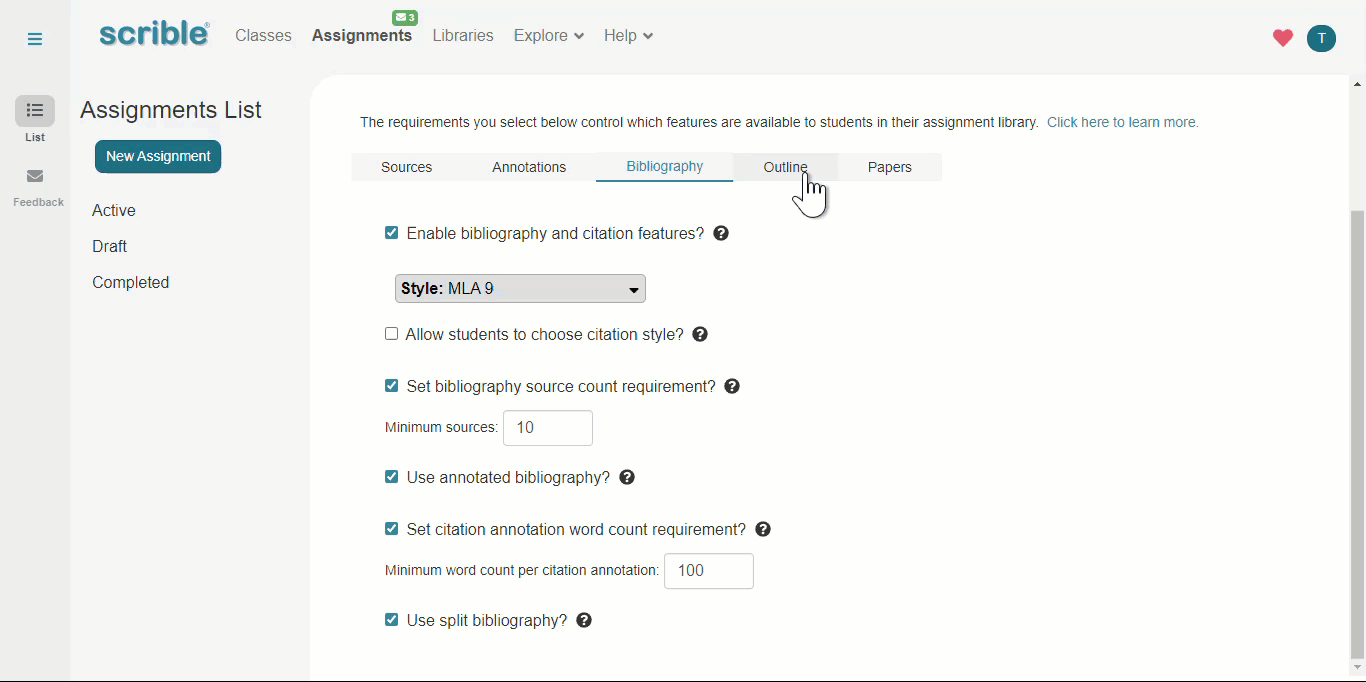Enable students to choose citation style
1366x682 pixels.
[x=391, y=333]
